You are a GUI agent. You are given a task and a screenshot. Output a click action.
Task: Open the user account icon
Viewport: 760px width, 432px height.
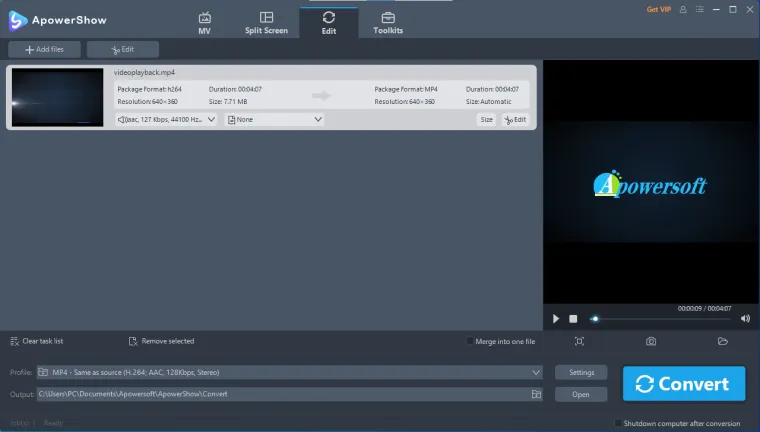pyautogui.click(x=683, y=9)
